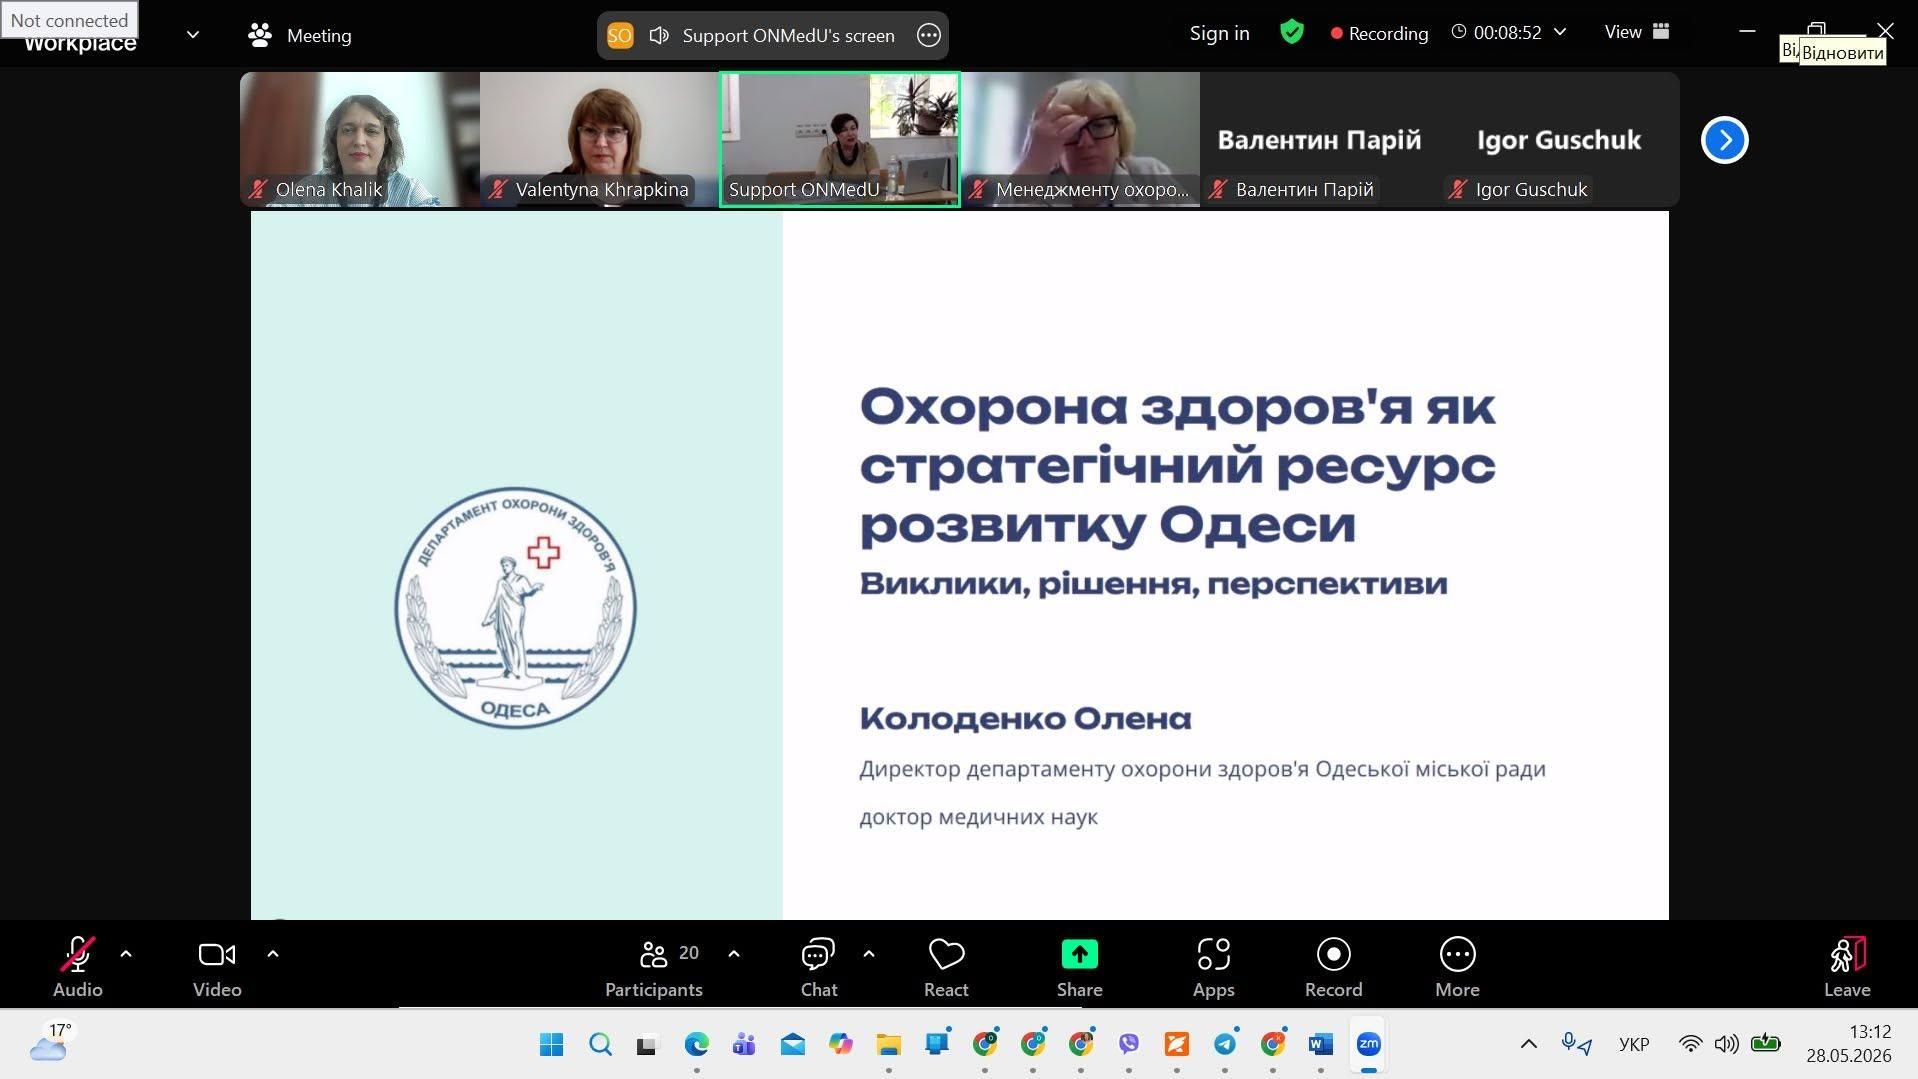Open the Meeting tab

300,36
